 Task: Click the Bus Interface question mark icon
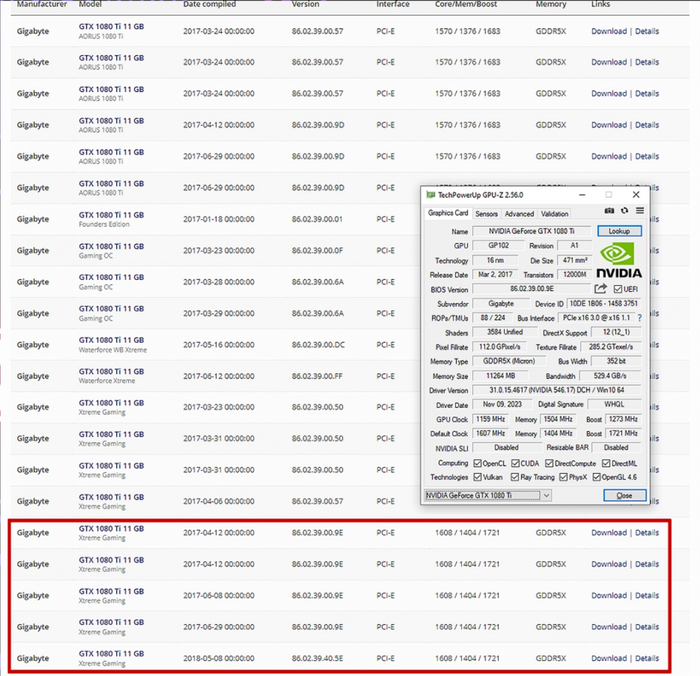640,318
